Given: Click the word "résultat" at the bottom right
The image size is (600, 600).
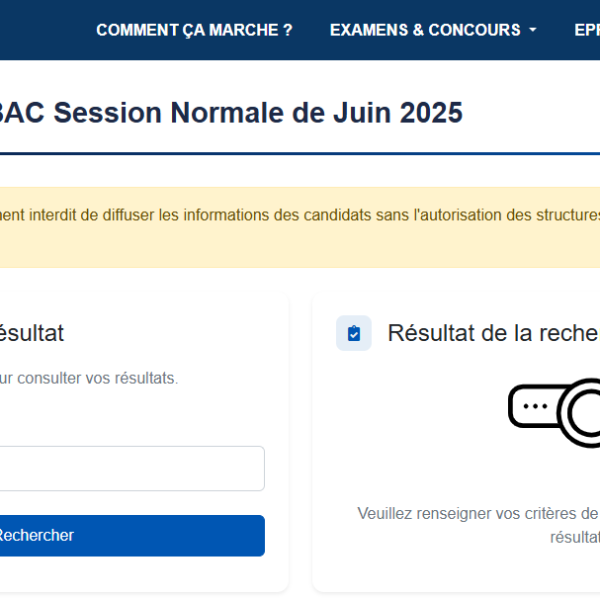Looking at the screenshot, I should pos(575,538).
